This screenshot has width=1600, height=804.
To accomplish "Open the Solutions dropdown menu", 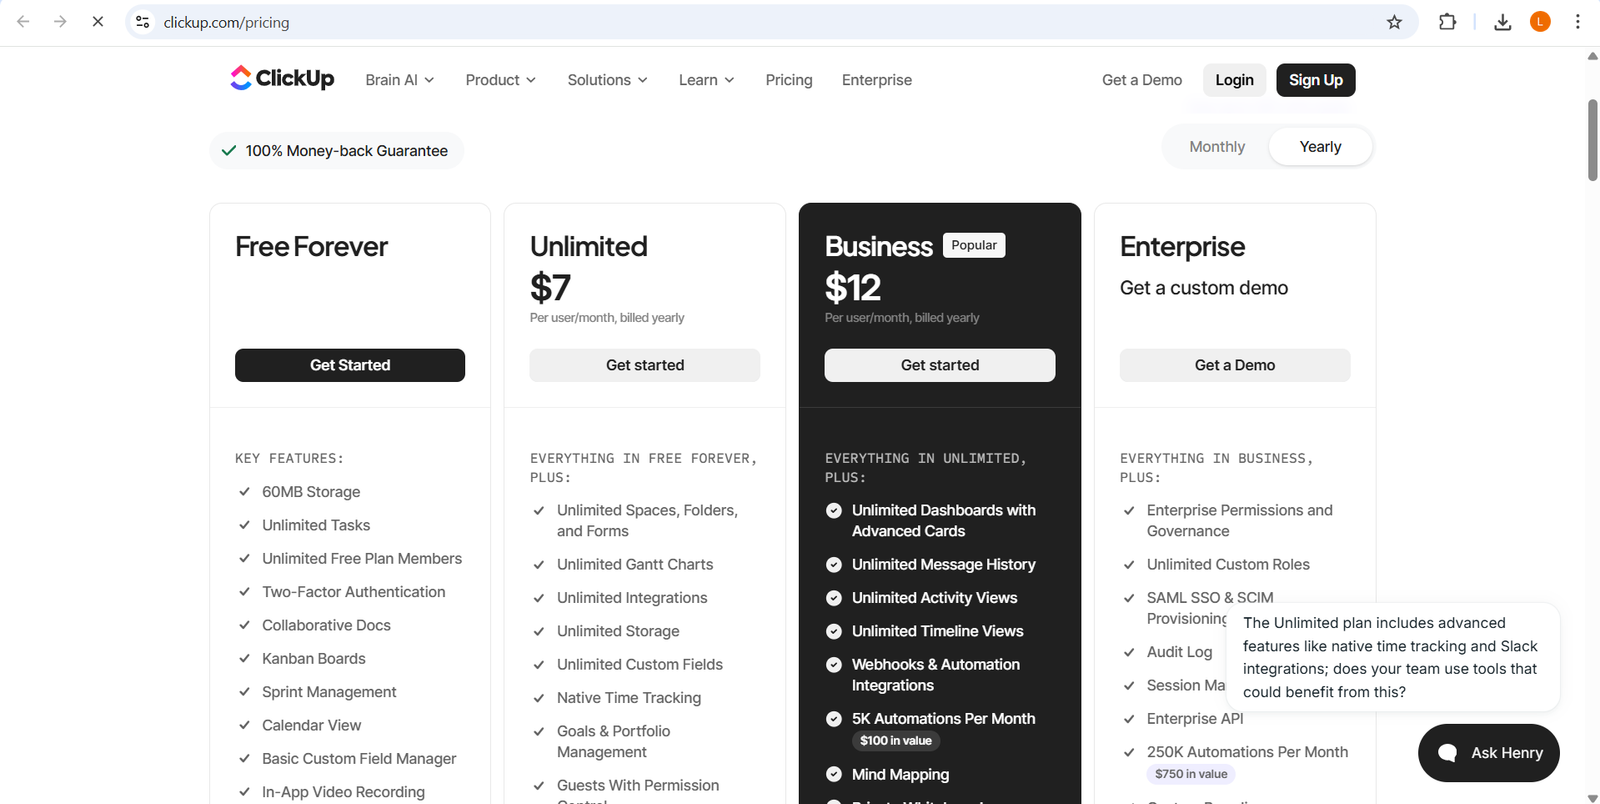I will [x=607, y=80].
